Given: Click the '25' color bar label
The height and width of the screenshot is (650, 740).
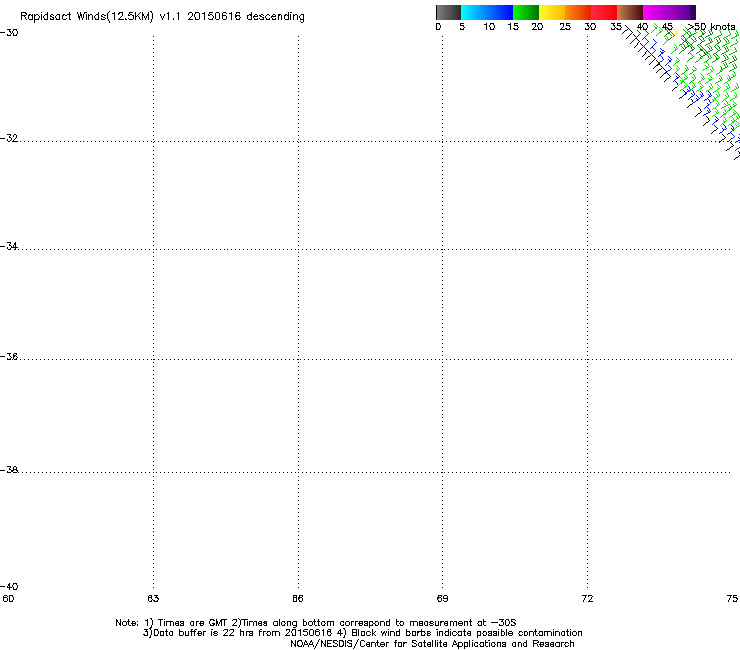Looking at the screenshot, I should [x=565, y=27].
